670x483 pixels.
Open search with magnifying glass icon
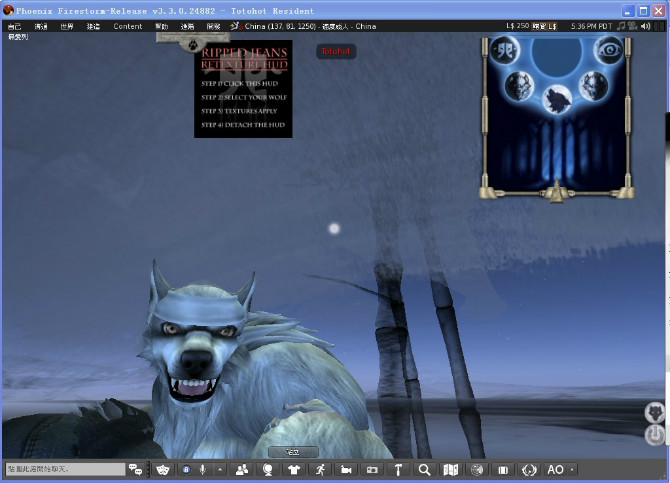click(424, 470)
